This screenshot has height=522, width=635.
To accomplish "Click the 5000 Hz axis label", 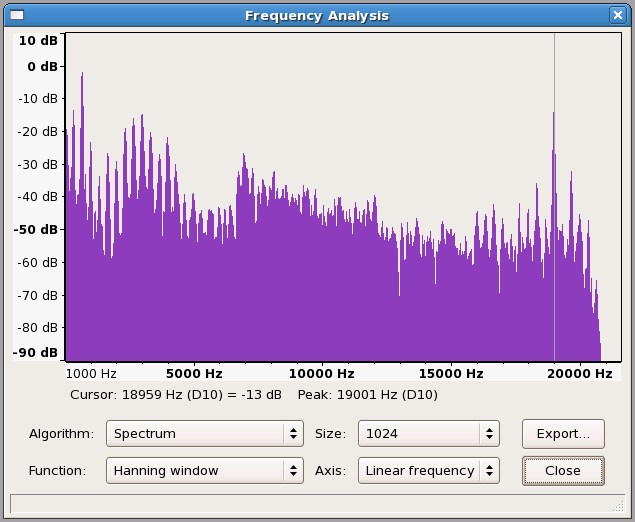I will [x=194, y=373].
